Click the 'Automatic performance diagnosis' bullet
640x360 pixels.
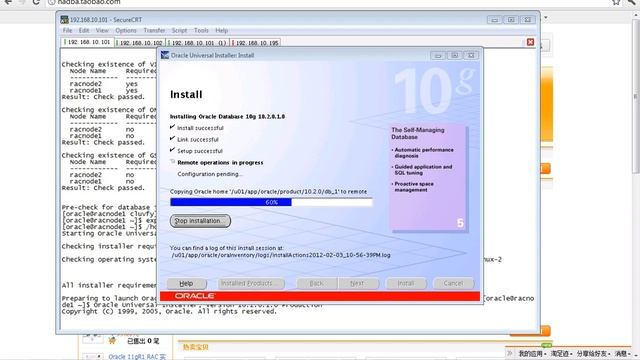pos(424,153)
